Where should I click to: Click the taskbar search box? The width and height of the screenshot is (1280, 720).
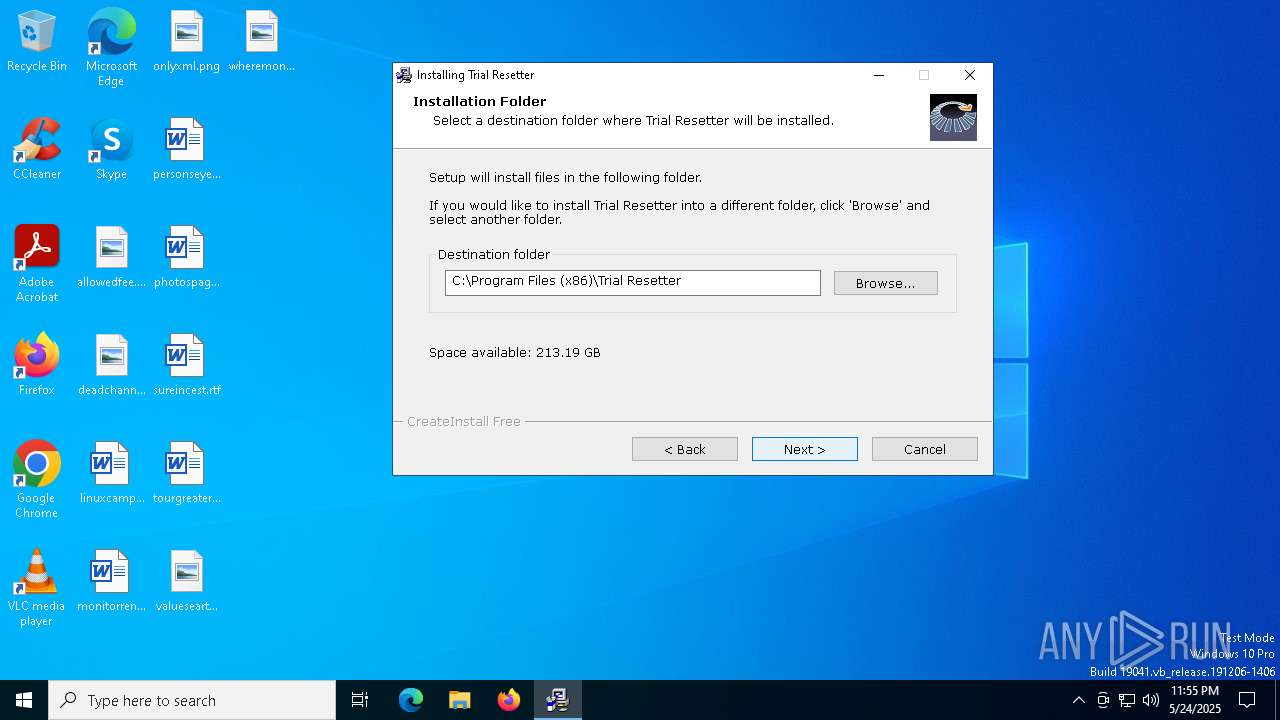pyautogui.click(x=192, y=700)
